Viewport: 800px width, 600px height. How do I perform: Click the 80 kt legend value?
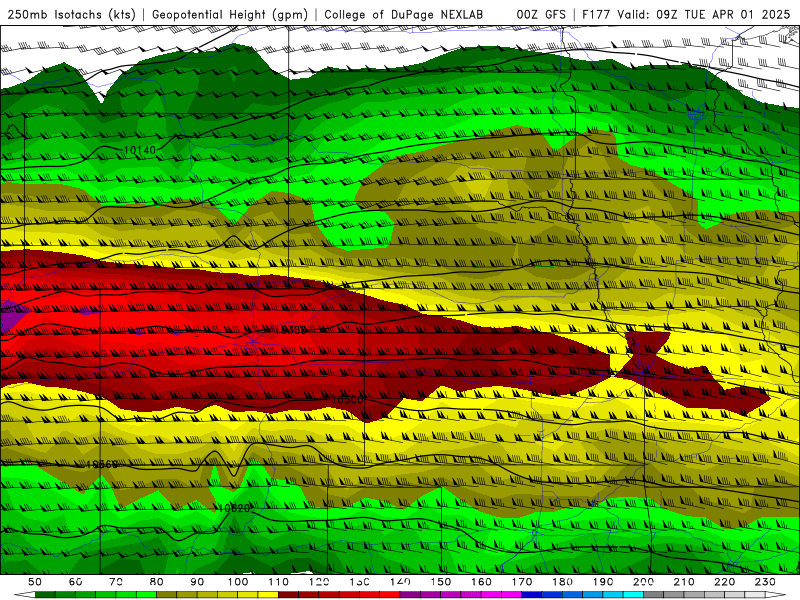click(157, 582)
